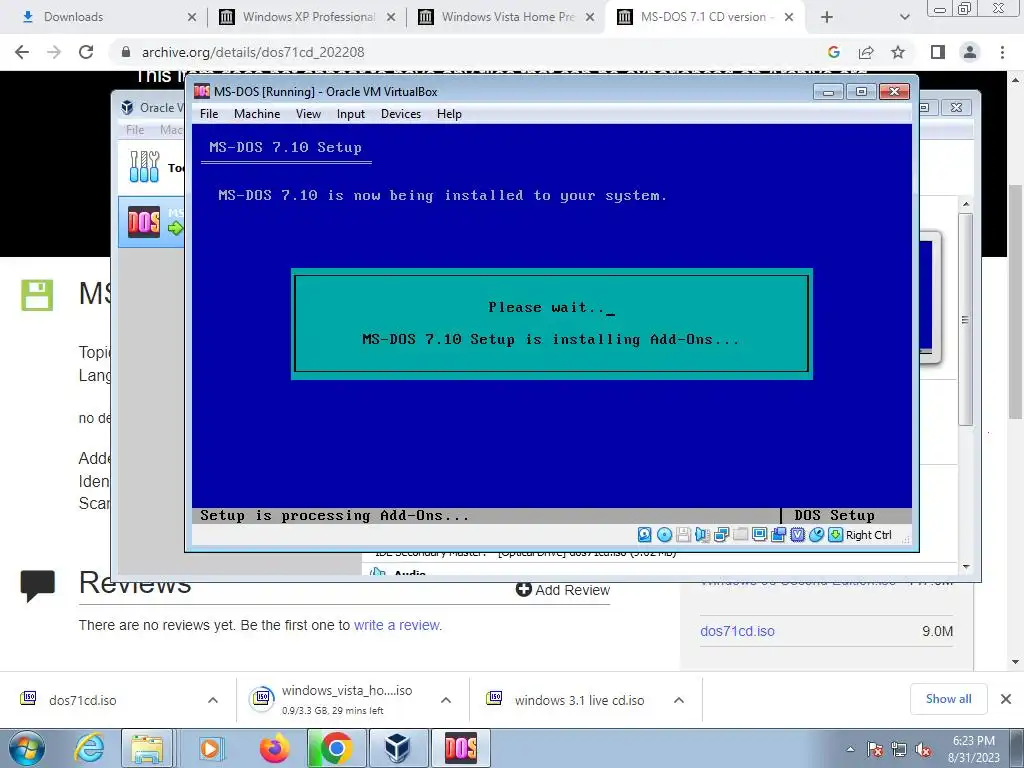Click the muted volume tray icon
This screenshot has width=1024, height=768.
coord(923,750)
